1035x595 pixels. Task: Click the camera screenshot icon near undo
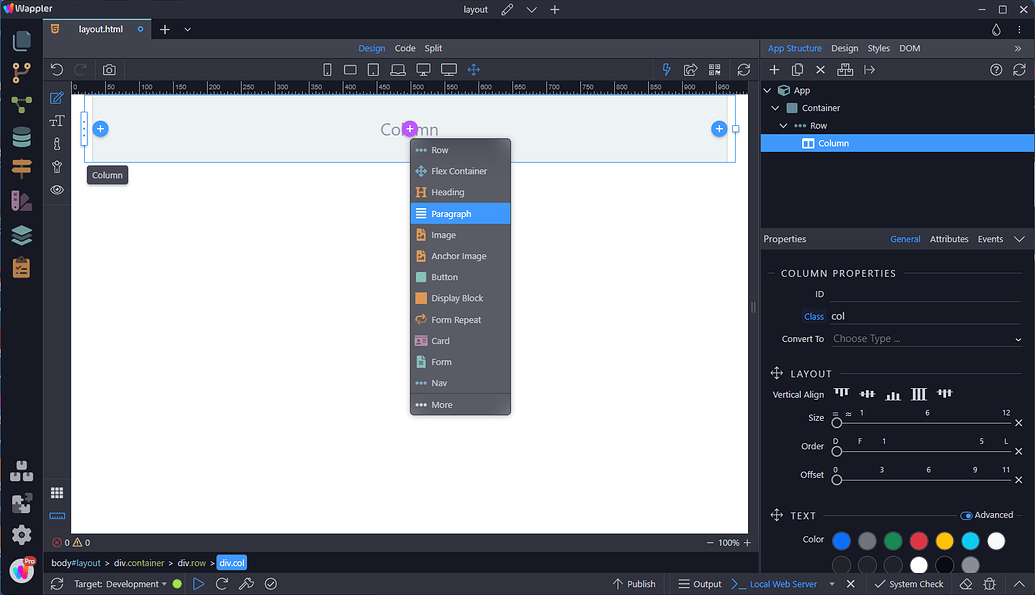click(108, 69)
